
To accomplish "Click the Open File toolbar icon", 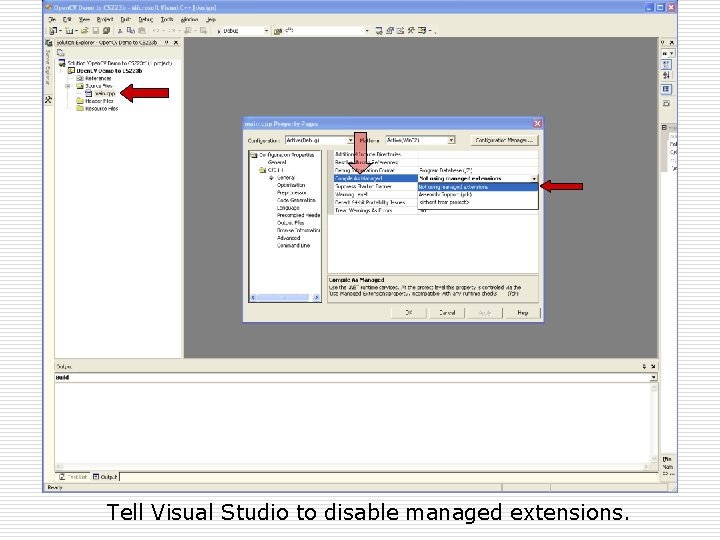I will (84, 31).
